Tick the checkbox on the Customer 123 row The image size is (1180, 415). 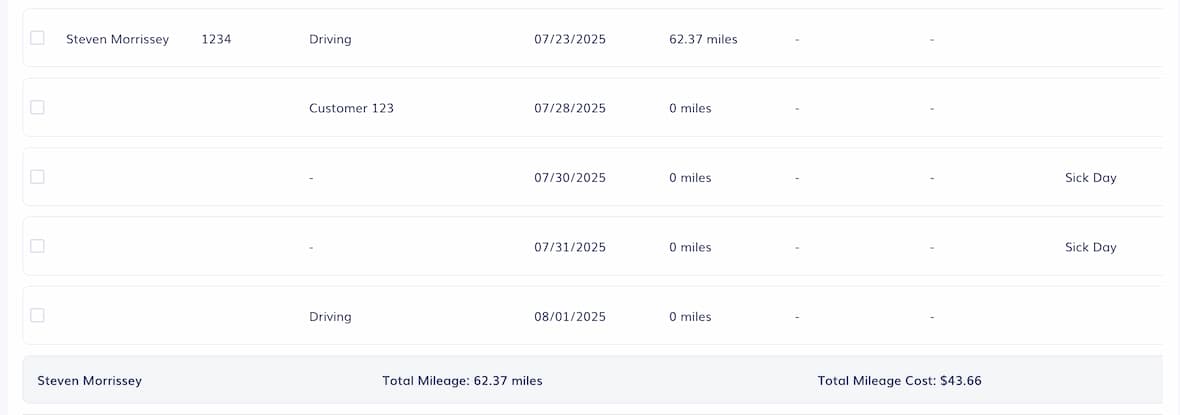[x=37, y=107]
